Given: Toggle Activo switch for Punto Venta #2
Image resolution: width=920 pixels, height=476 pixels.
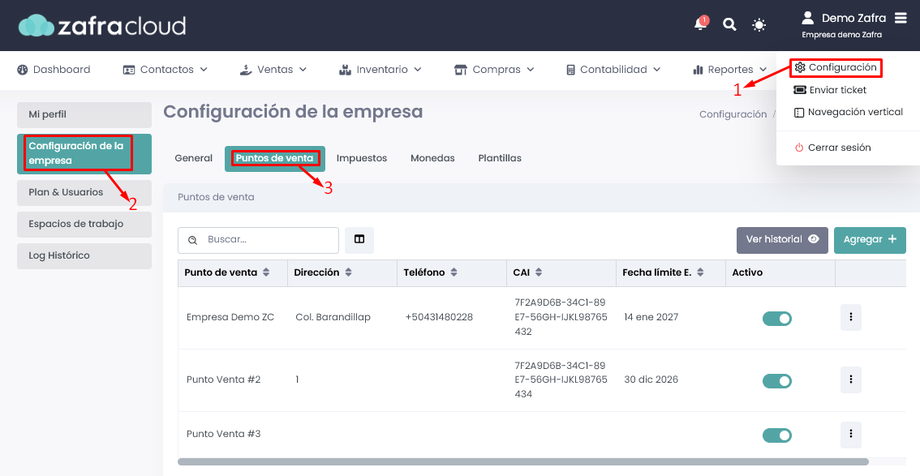Looking at the screenshot, I should click(777, 381).
